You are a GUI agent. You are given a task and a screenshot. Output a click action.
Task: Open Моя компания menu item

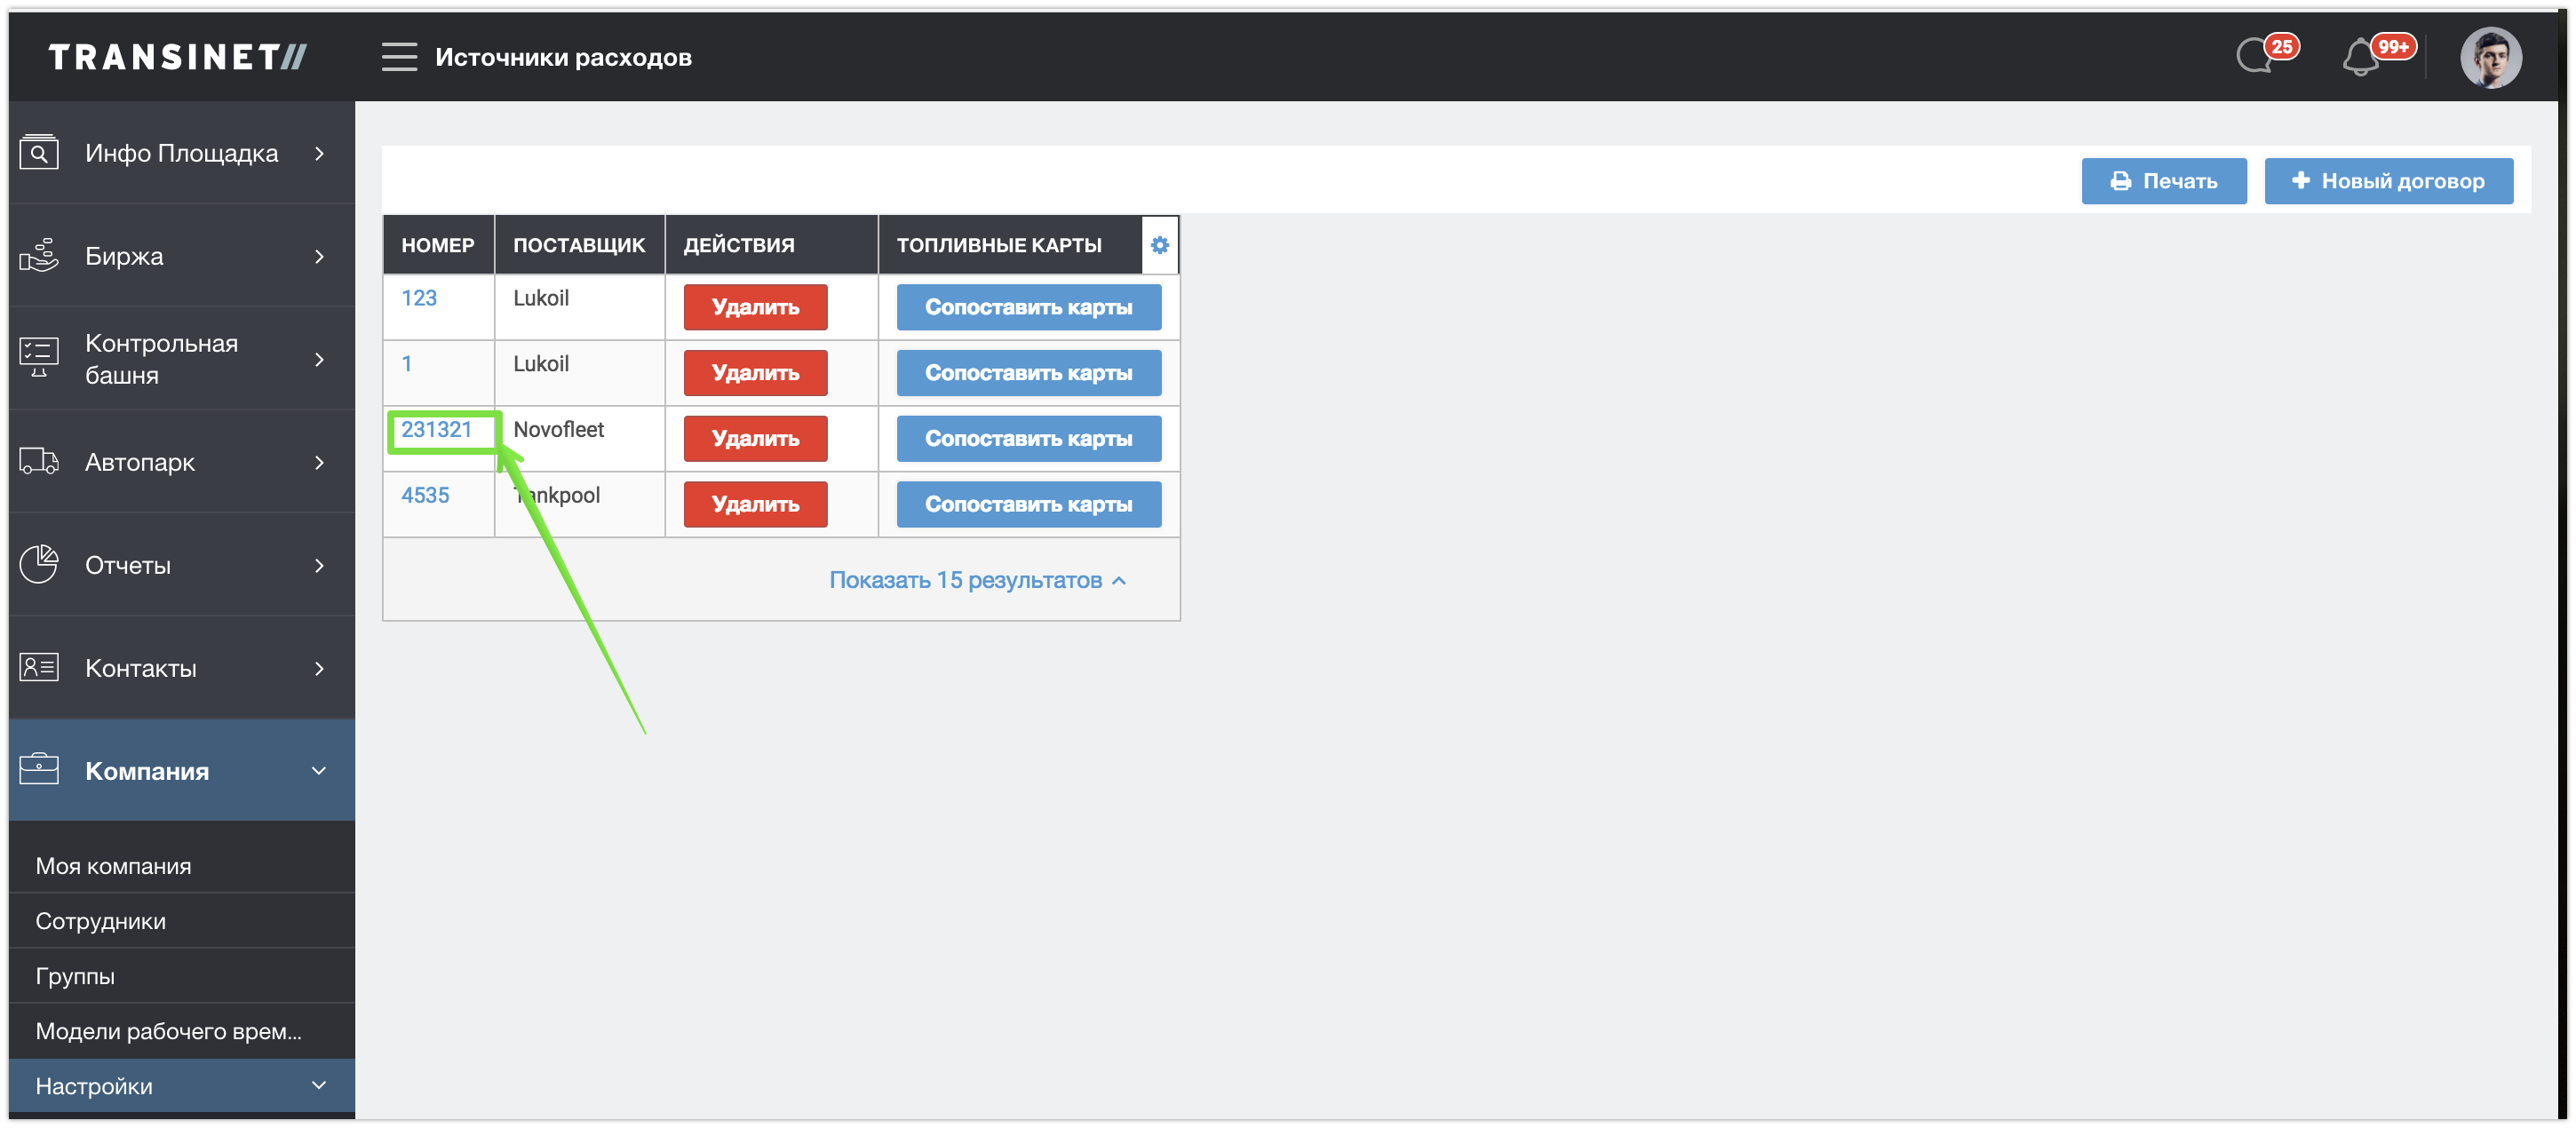[x=113, y=866]
